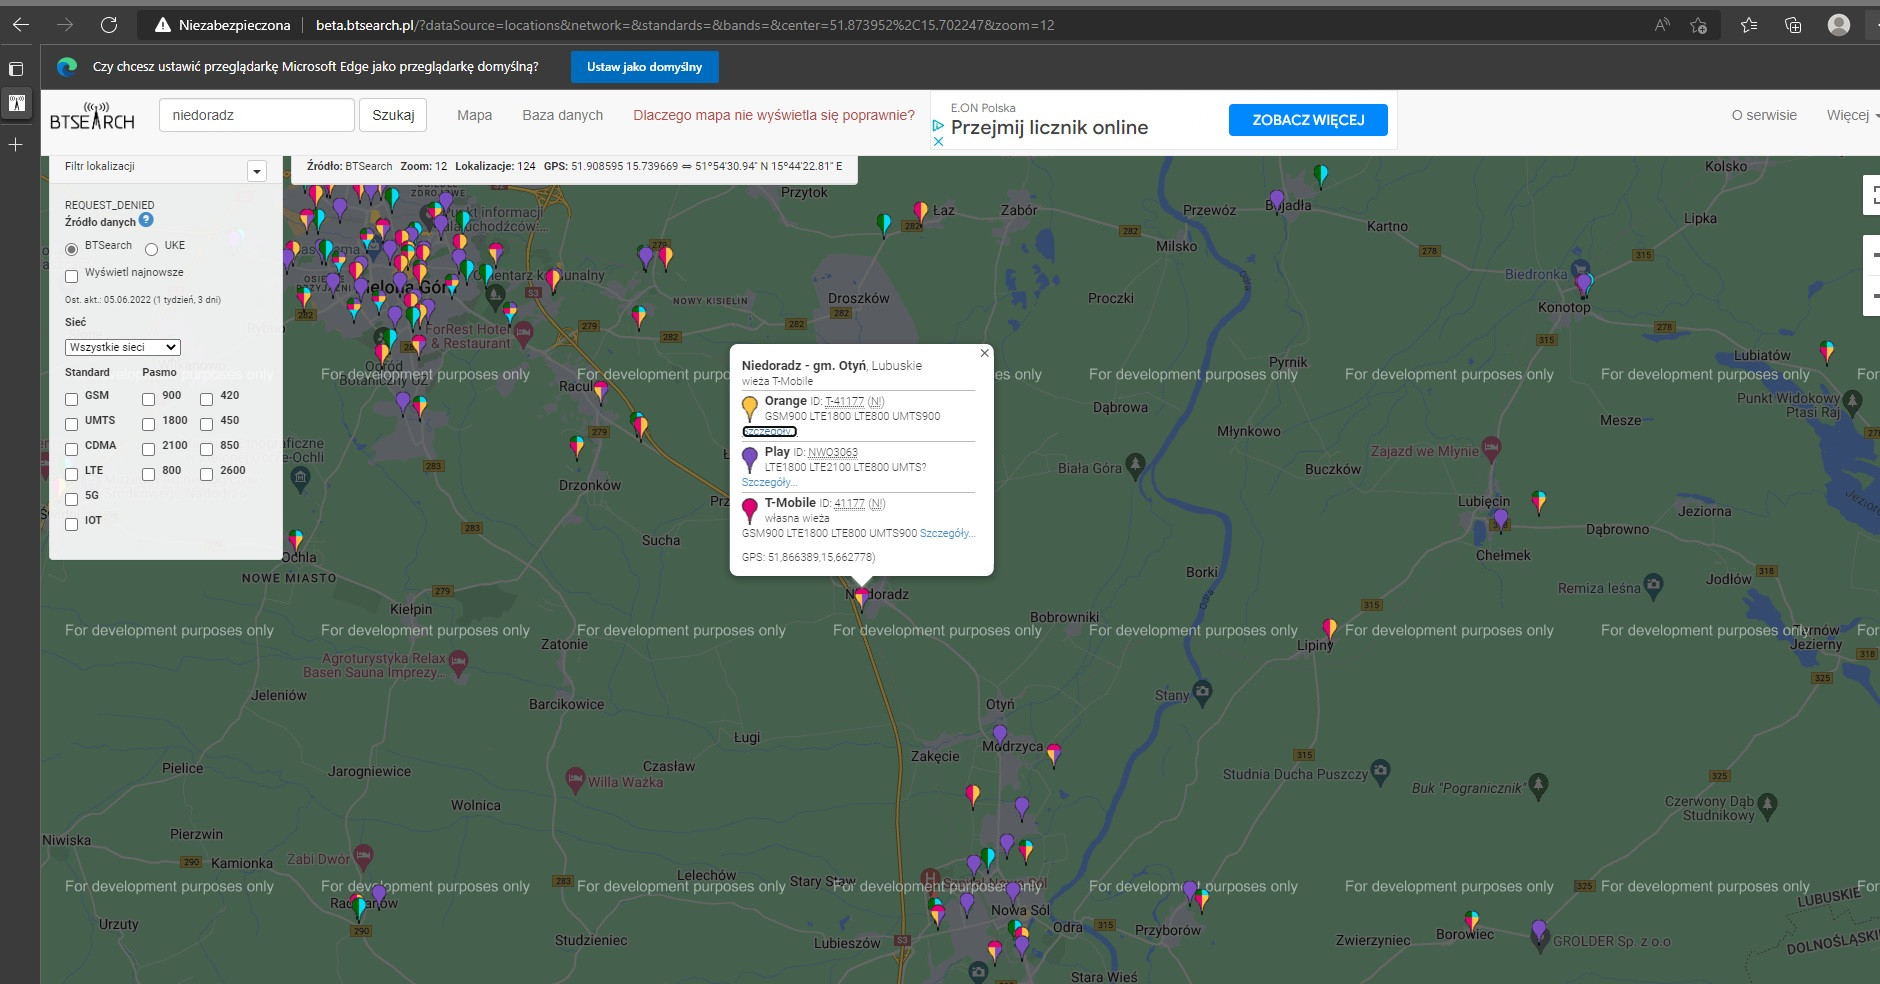Click the browser forward arrow

(x=65, y=25)
